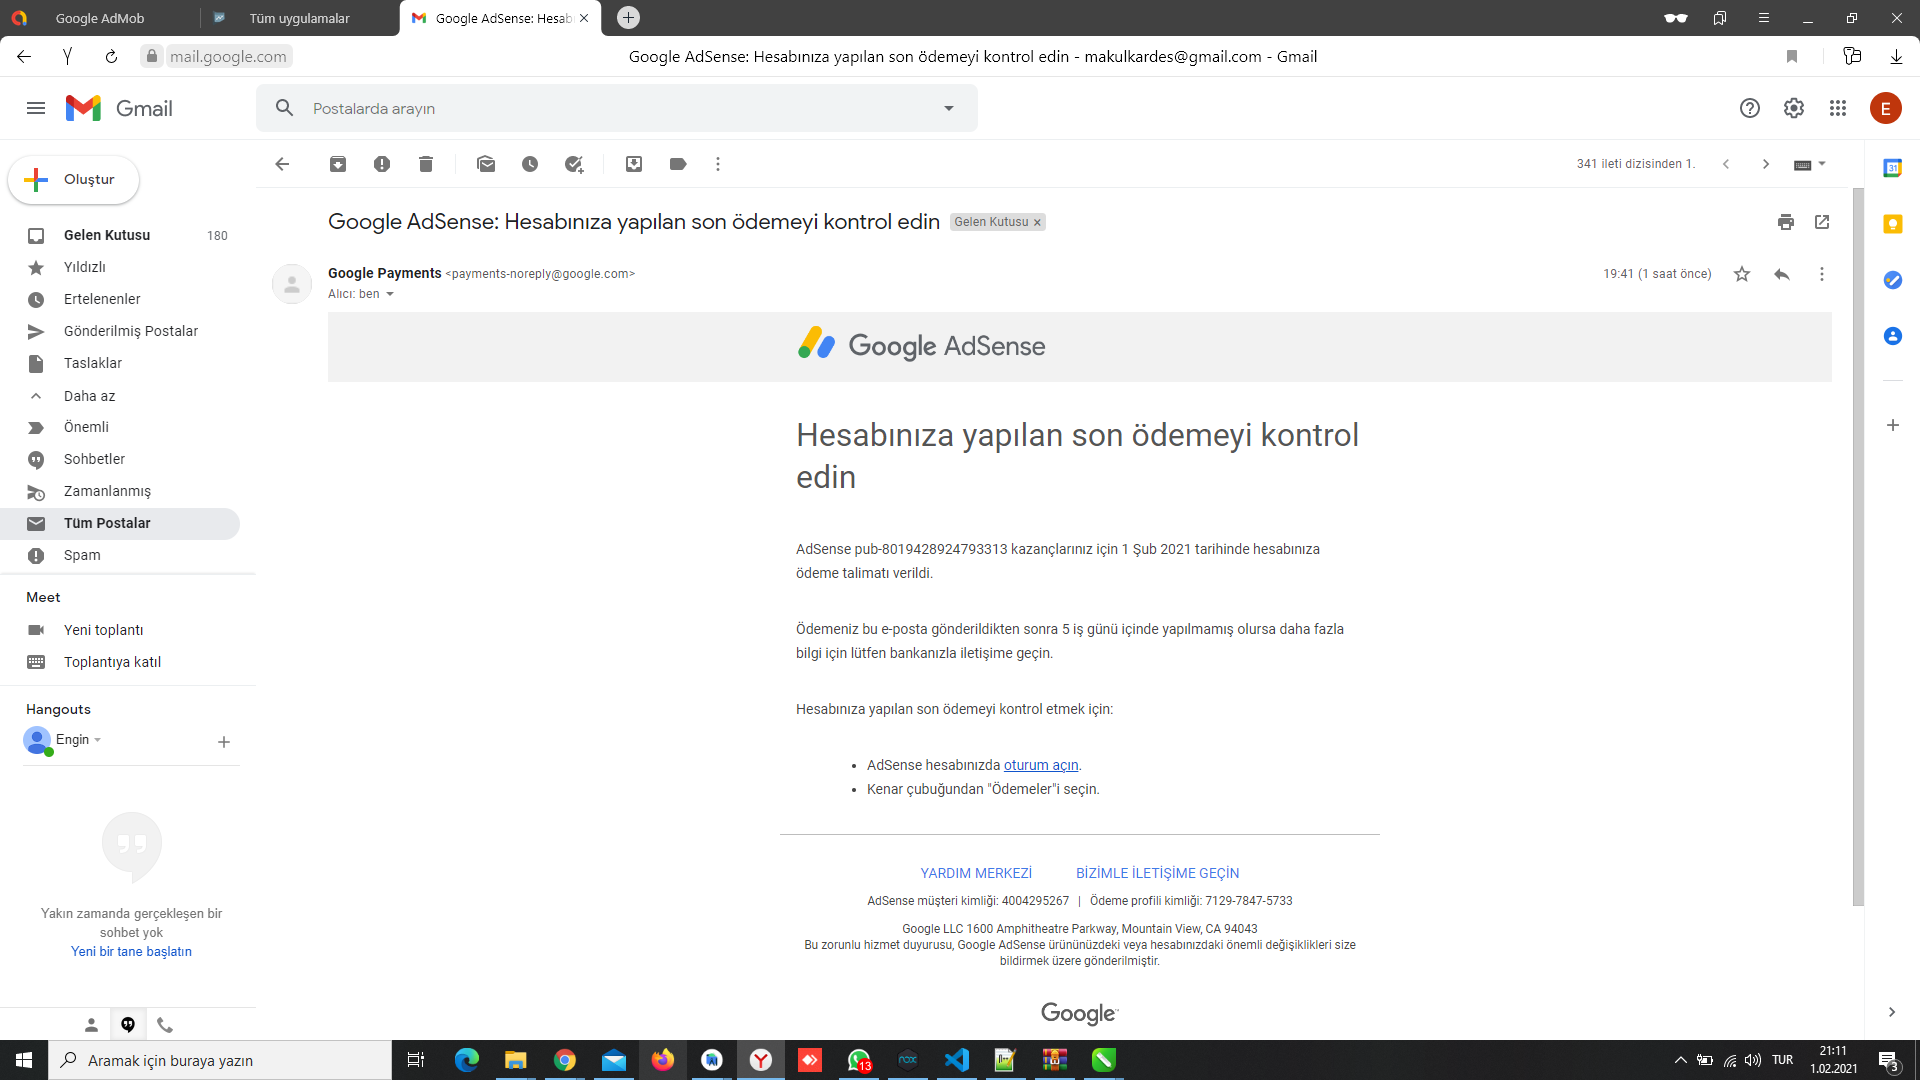Open Google Tasks side panel
This screenshot has width=1920, height=1080.
click(x=1893, y=280)
